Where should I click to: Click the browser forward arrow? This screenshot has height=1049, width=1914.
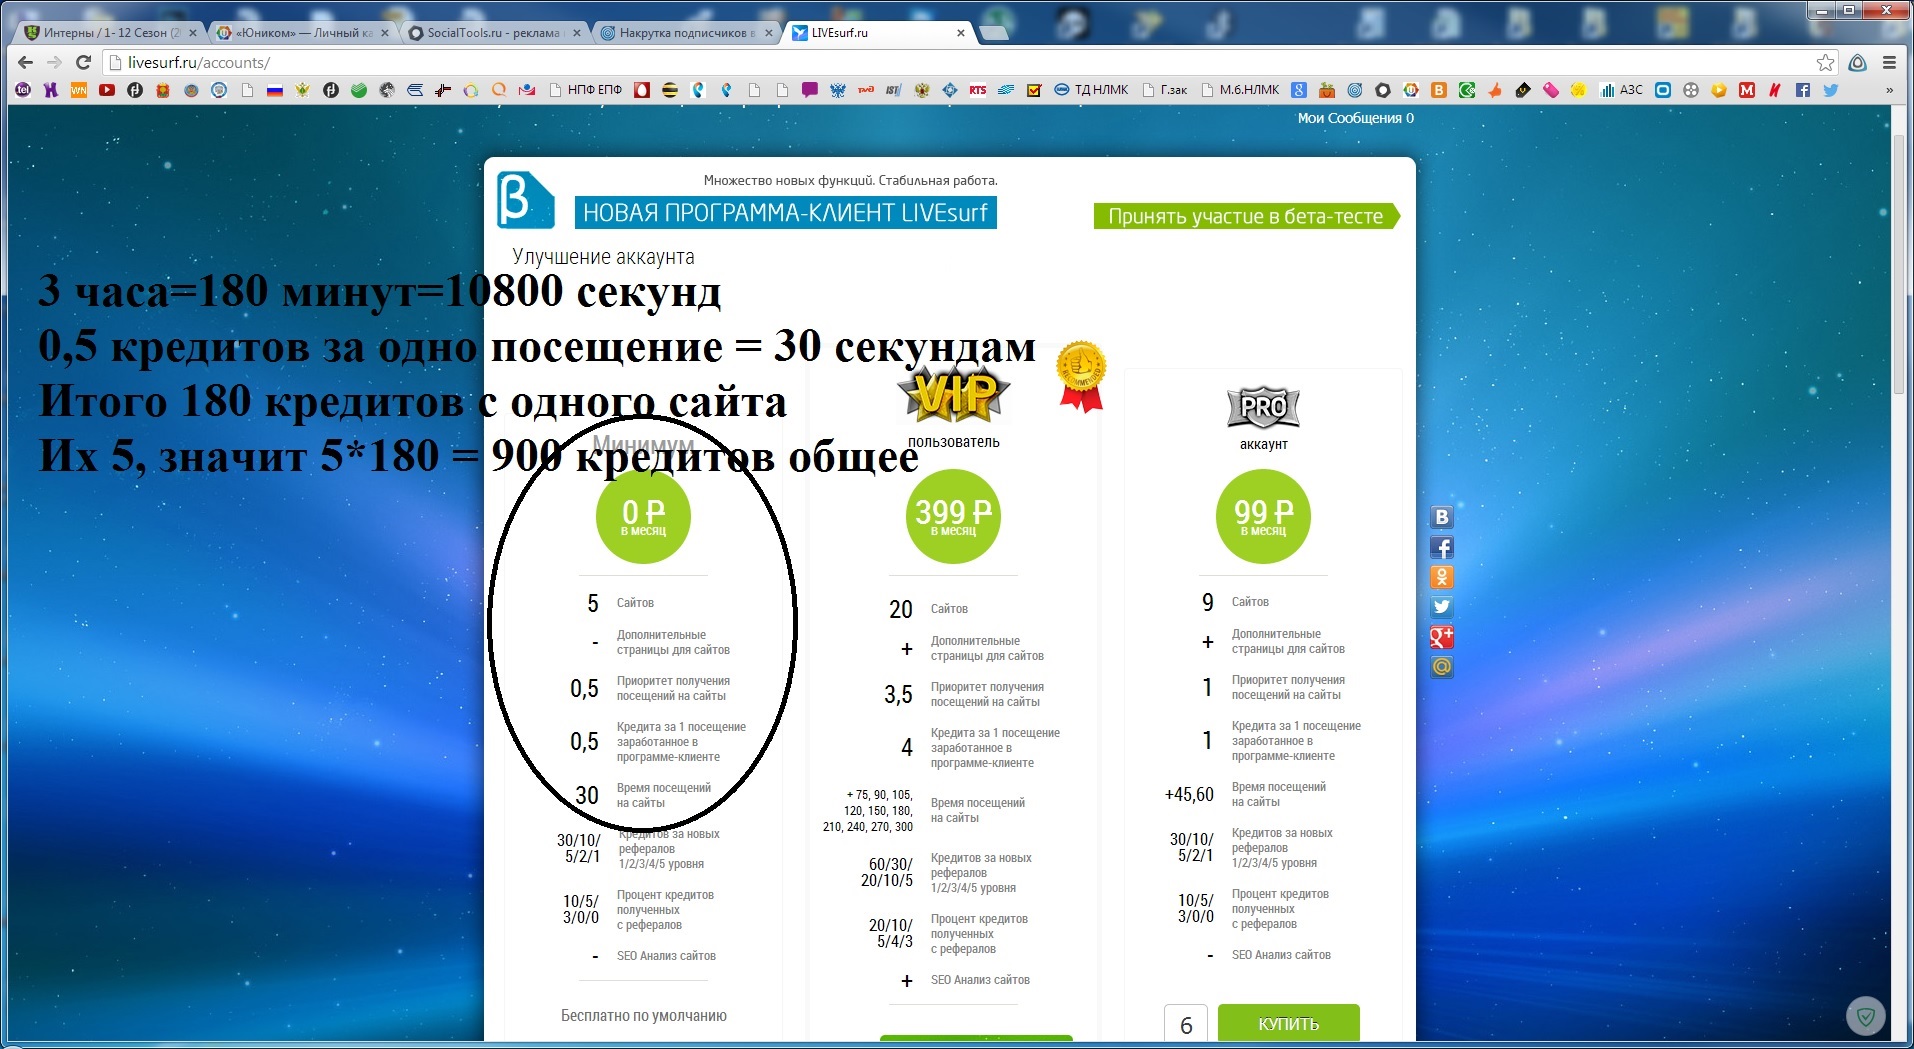pyautogui.click(x=54, y=62)
